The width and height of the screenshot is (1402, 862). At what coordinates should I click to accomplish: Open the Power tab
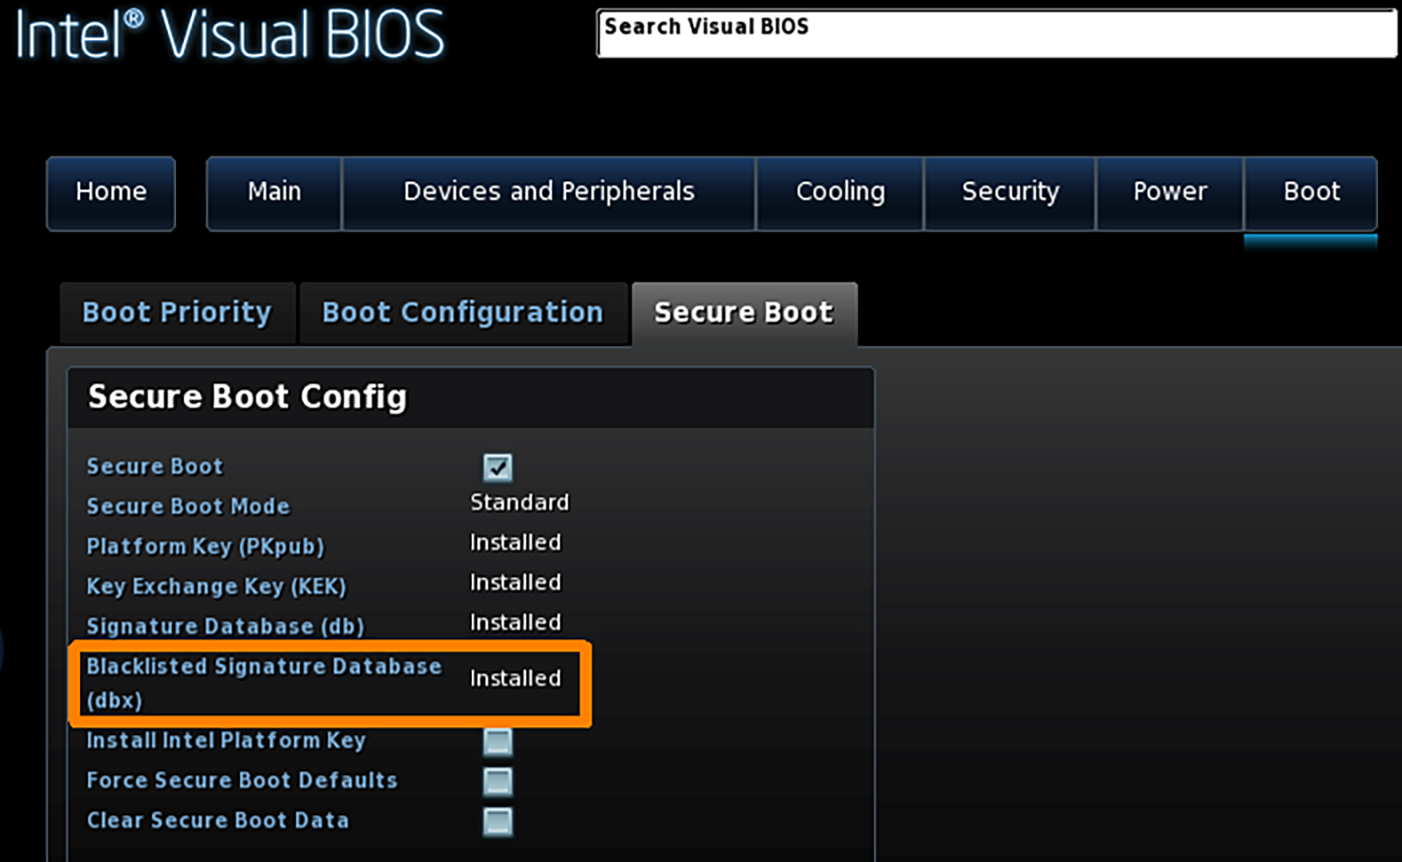point(1170,192)
